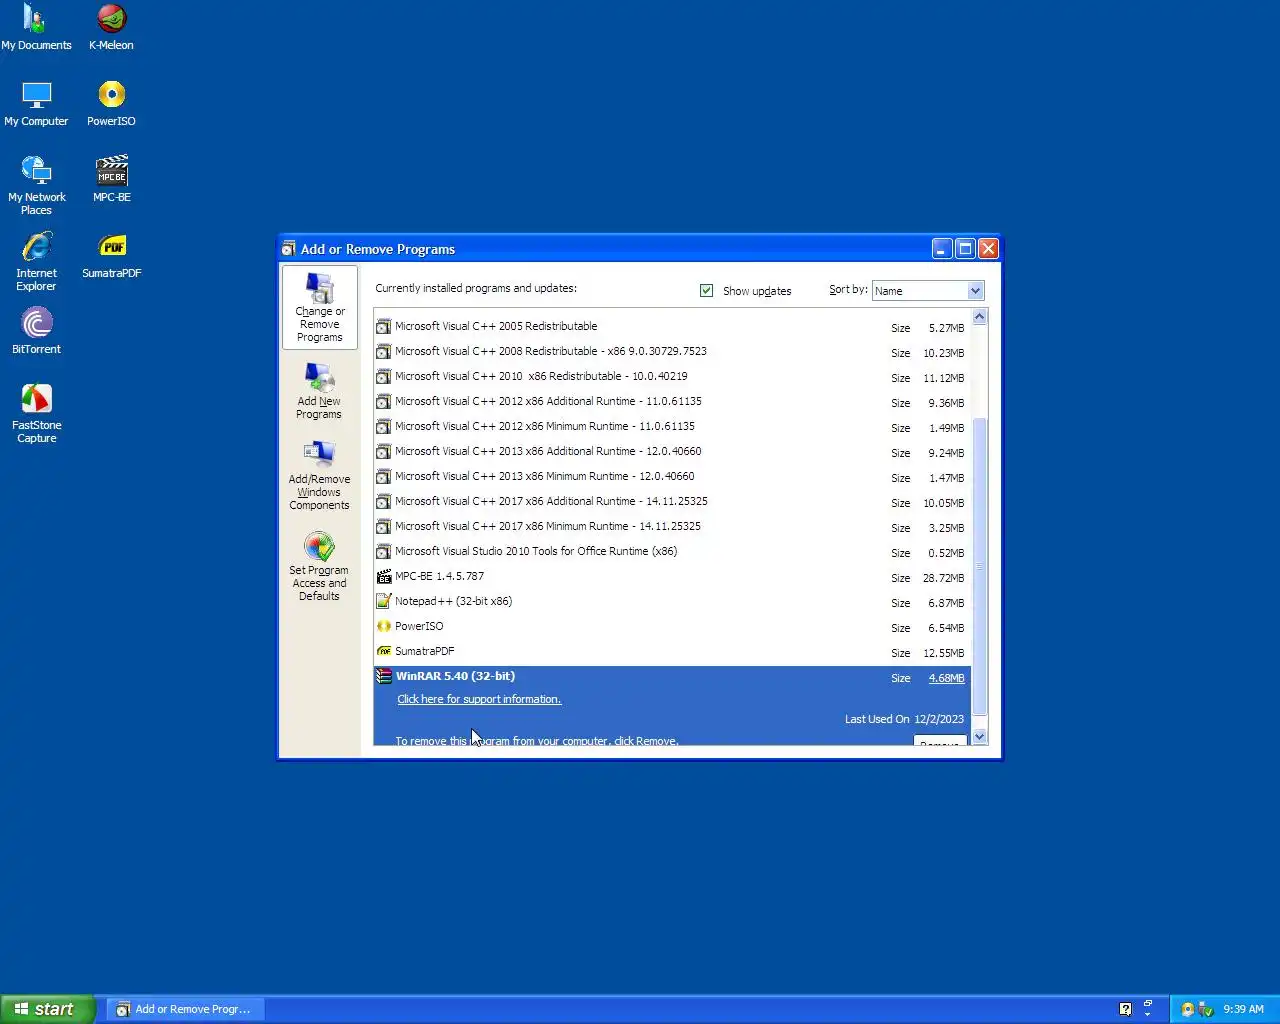Click title bar icon of Add or Remove Programs
1280x1024 pixels.
click(x=289, y=249)
